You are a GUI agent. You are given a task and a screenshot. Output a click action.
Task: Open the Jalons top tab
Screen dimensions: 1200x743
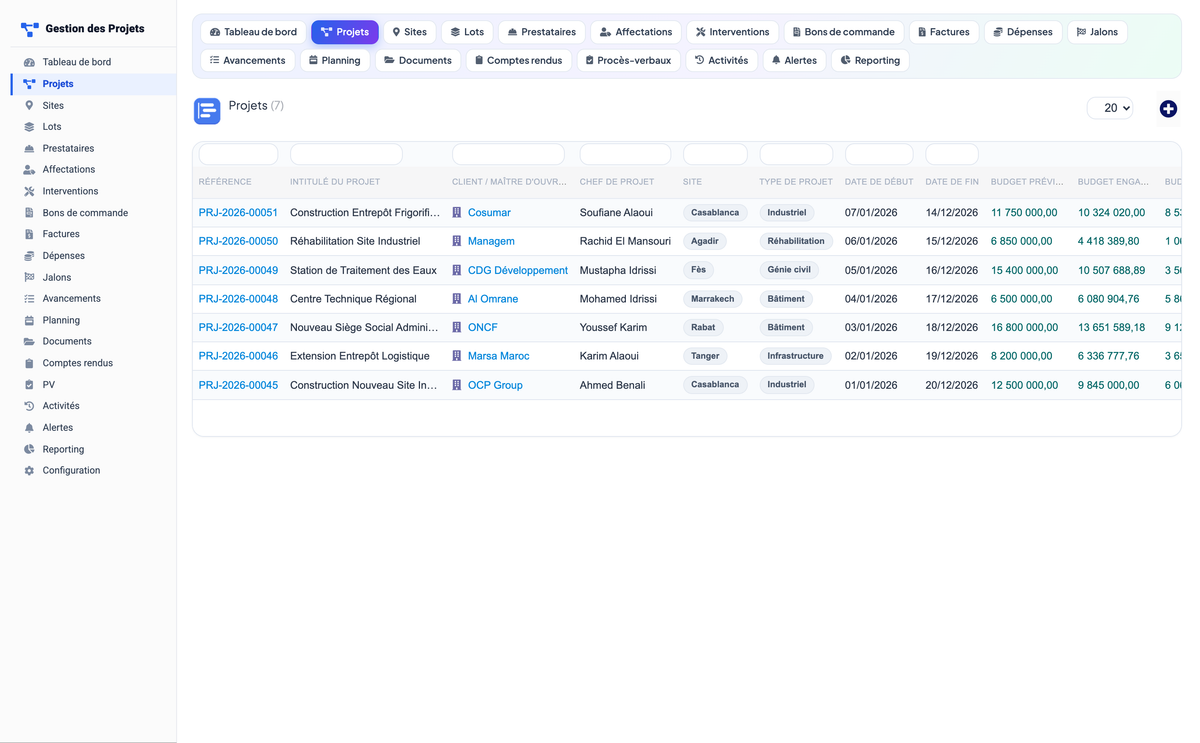pyautogui.click(x=1097, y=32)
